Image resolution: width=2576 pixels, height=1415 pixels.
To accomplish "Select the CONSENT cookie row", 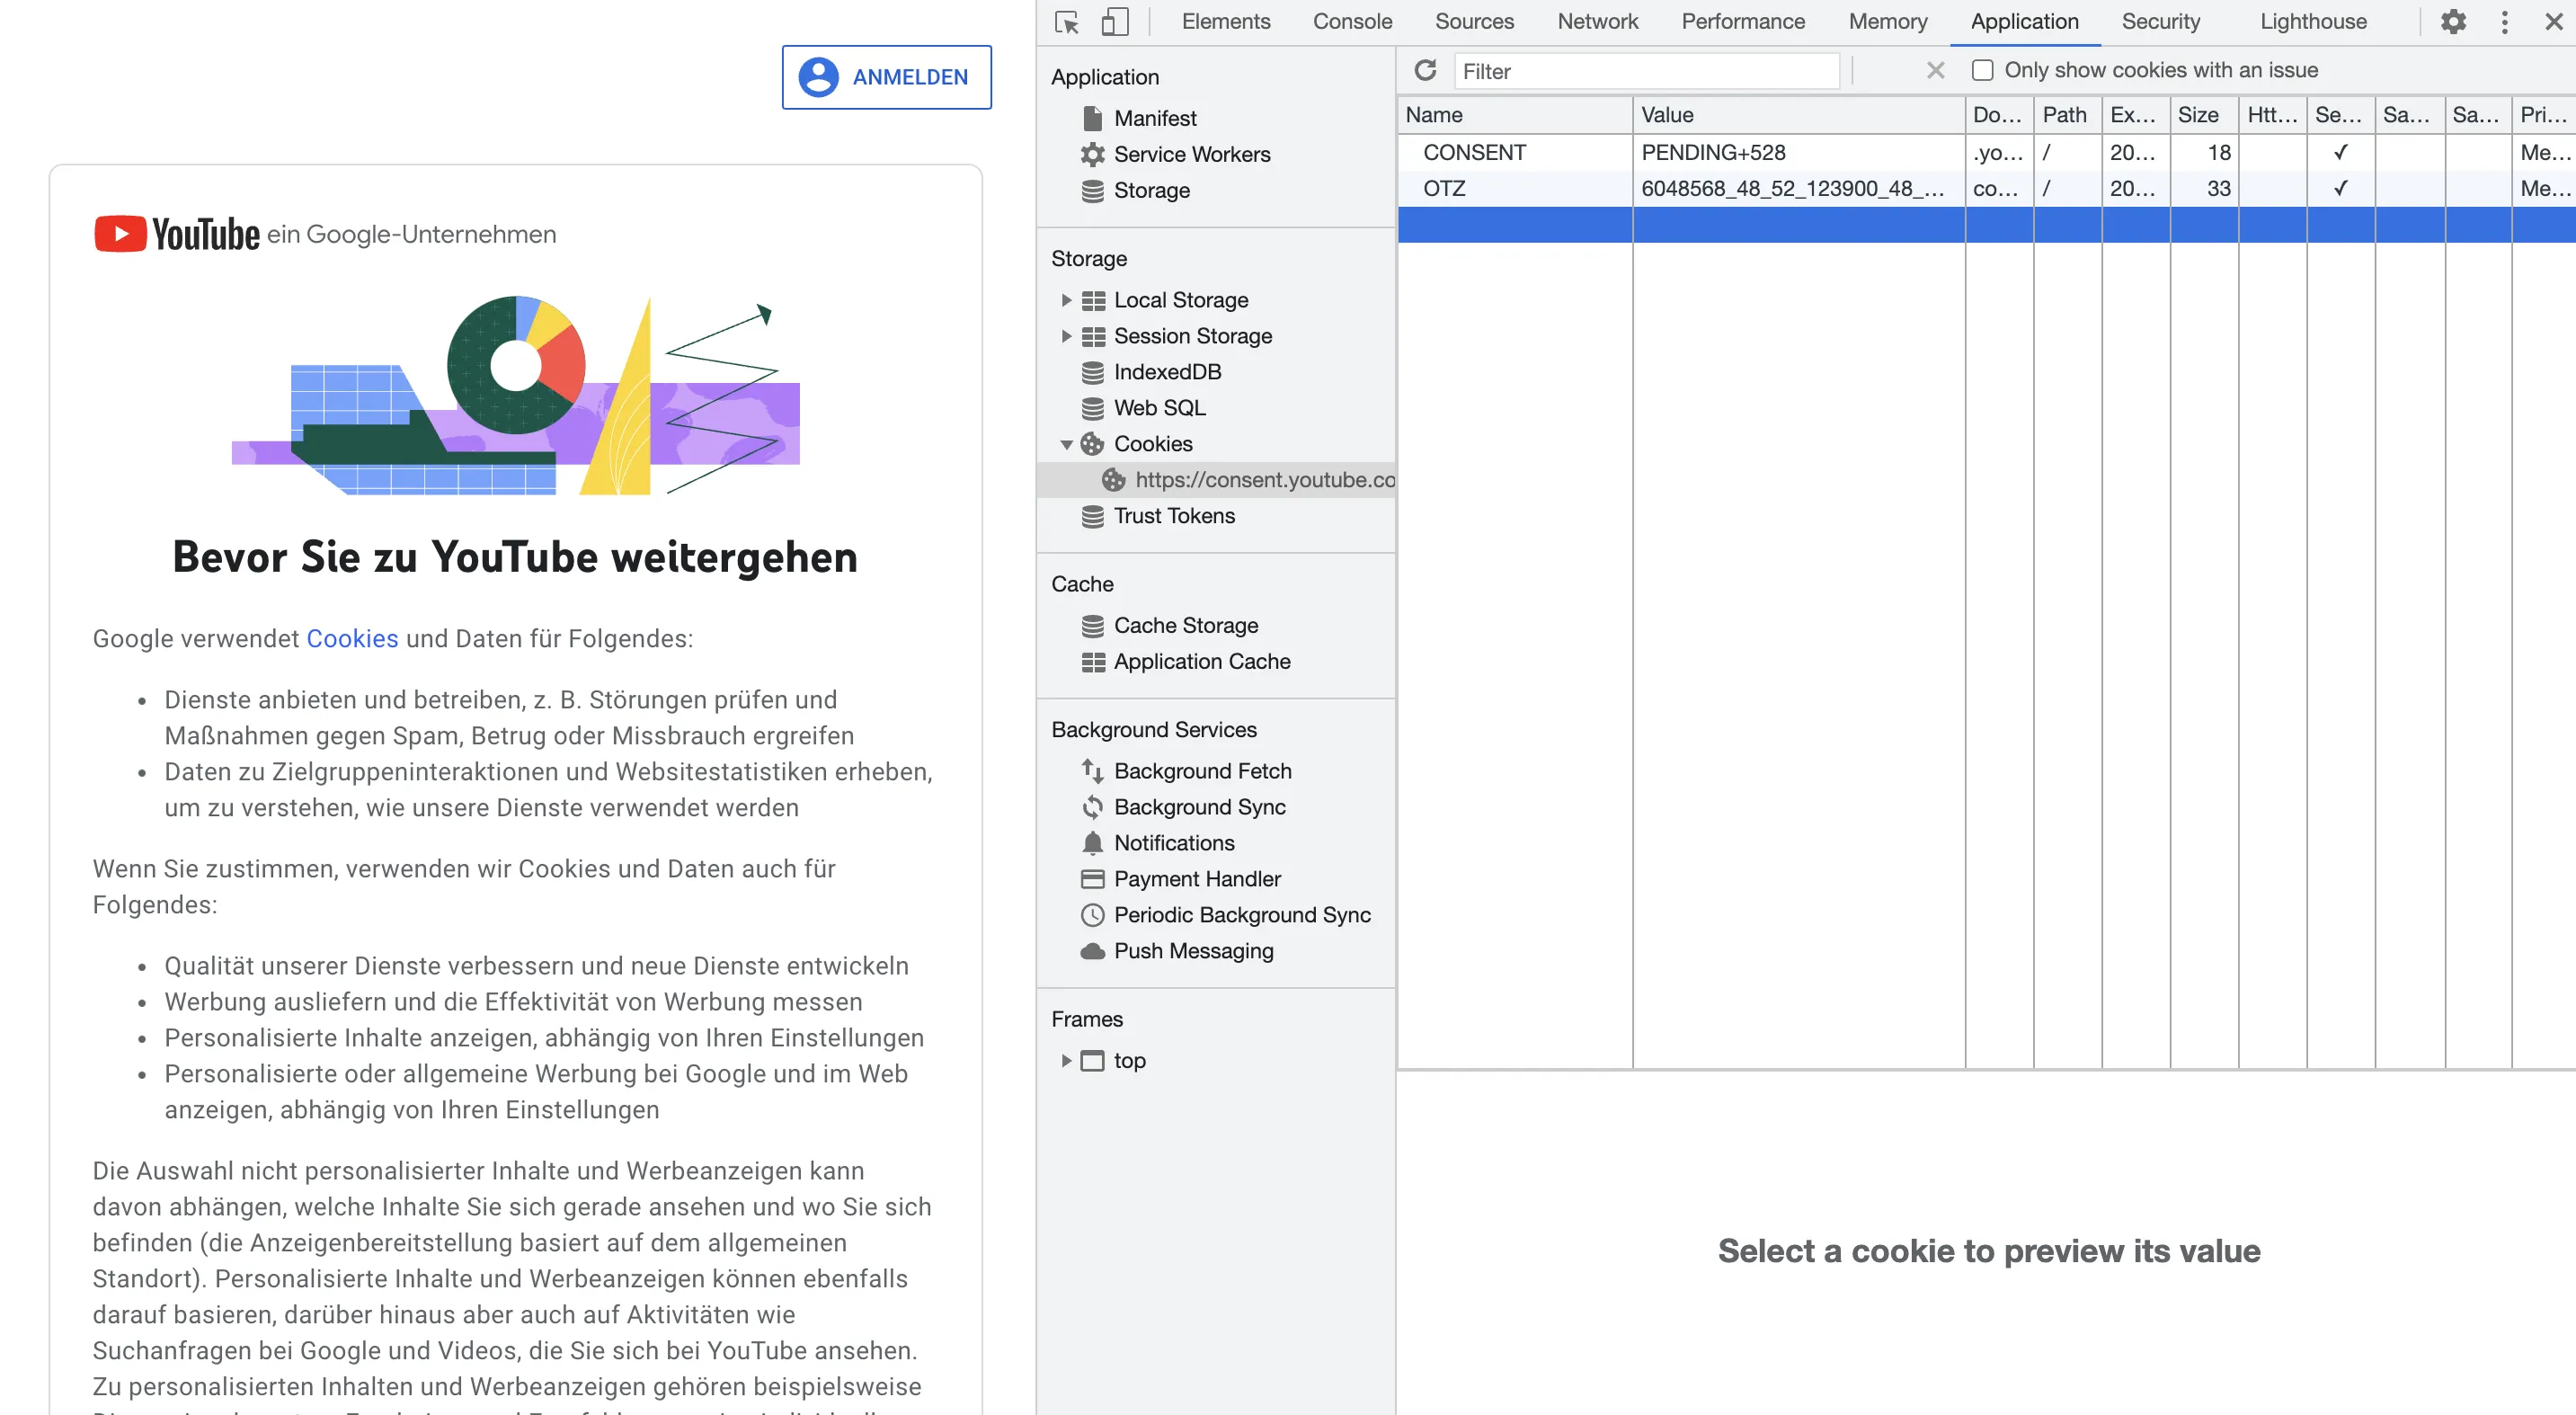I will (x=1475, y=152).
